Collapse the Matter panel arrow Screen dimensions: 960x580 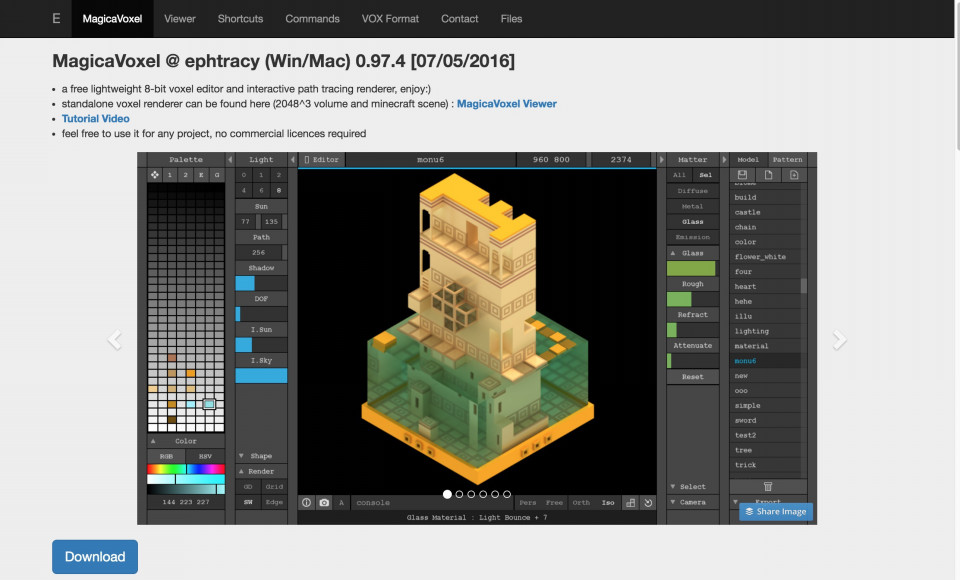click(x=661, y=159)
